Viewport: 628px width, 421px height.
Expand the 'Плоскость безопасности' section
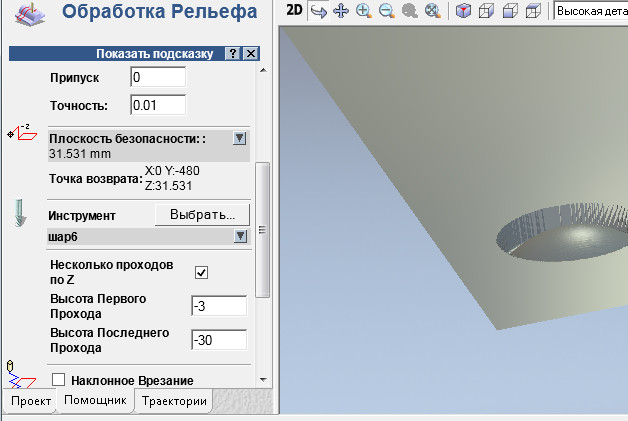coord(239,139)
